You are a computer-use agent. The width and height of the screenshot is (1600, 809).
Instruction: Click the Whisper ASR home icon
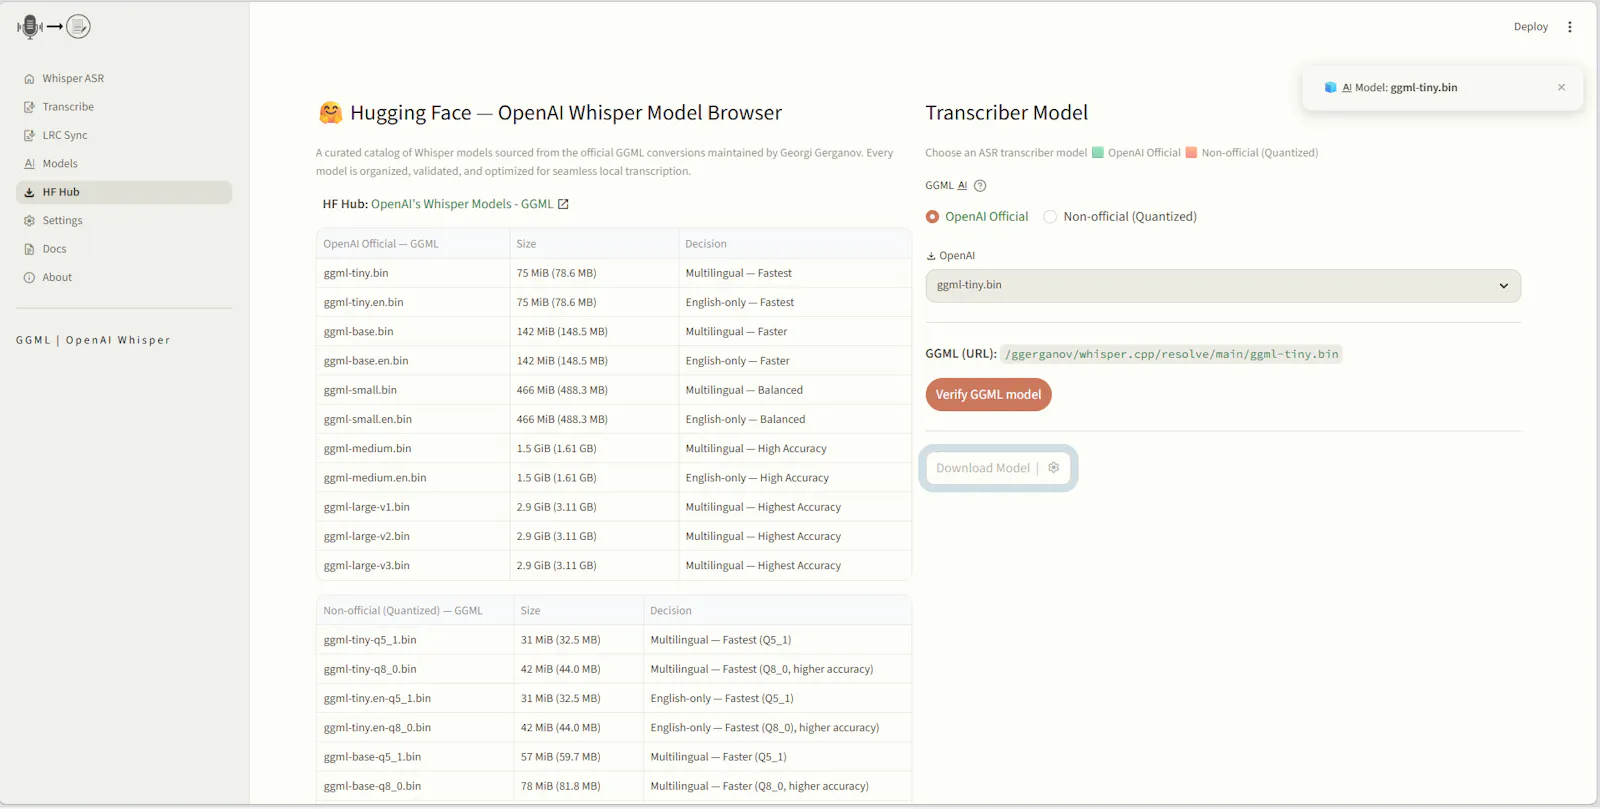tap(29, 79)
